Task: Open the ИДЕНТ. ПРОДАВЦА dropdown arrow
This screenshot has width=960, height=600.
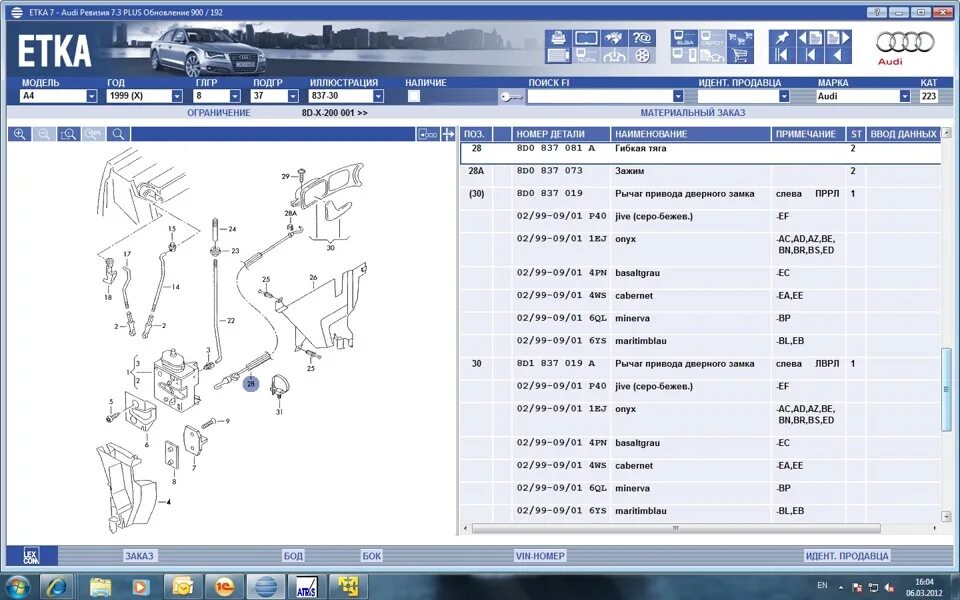Action: click(784, 96)
